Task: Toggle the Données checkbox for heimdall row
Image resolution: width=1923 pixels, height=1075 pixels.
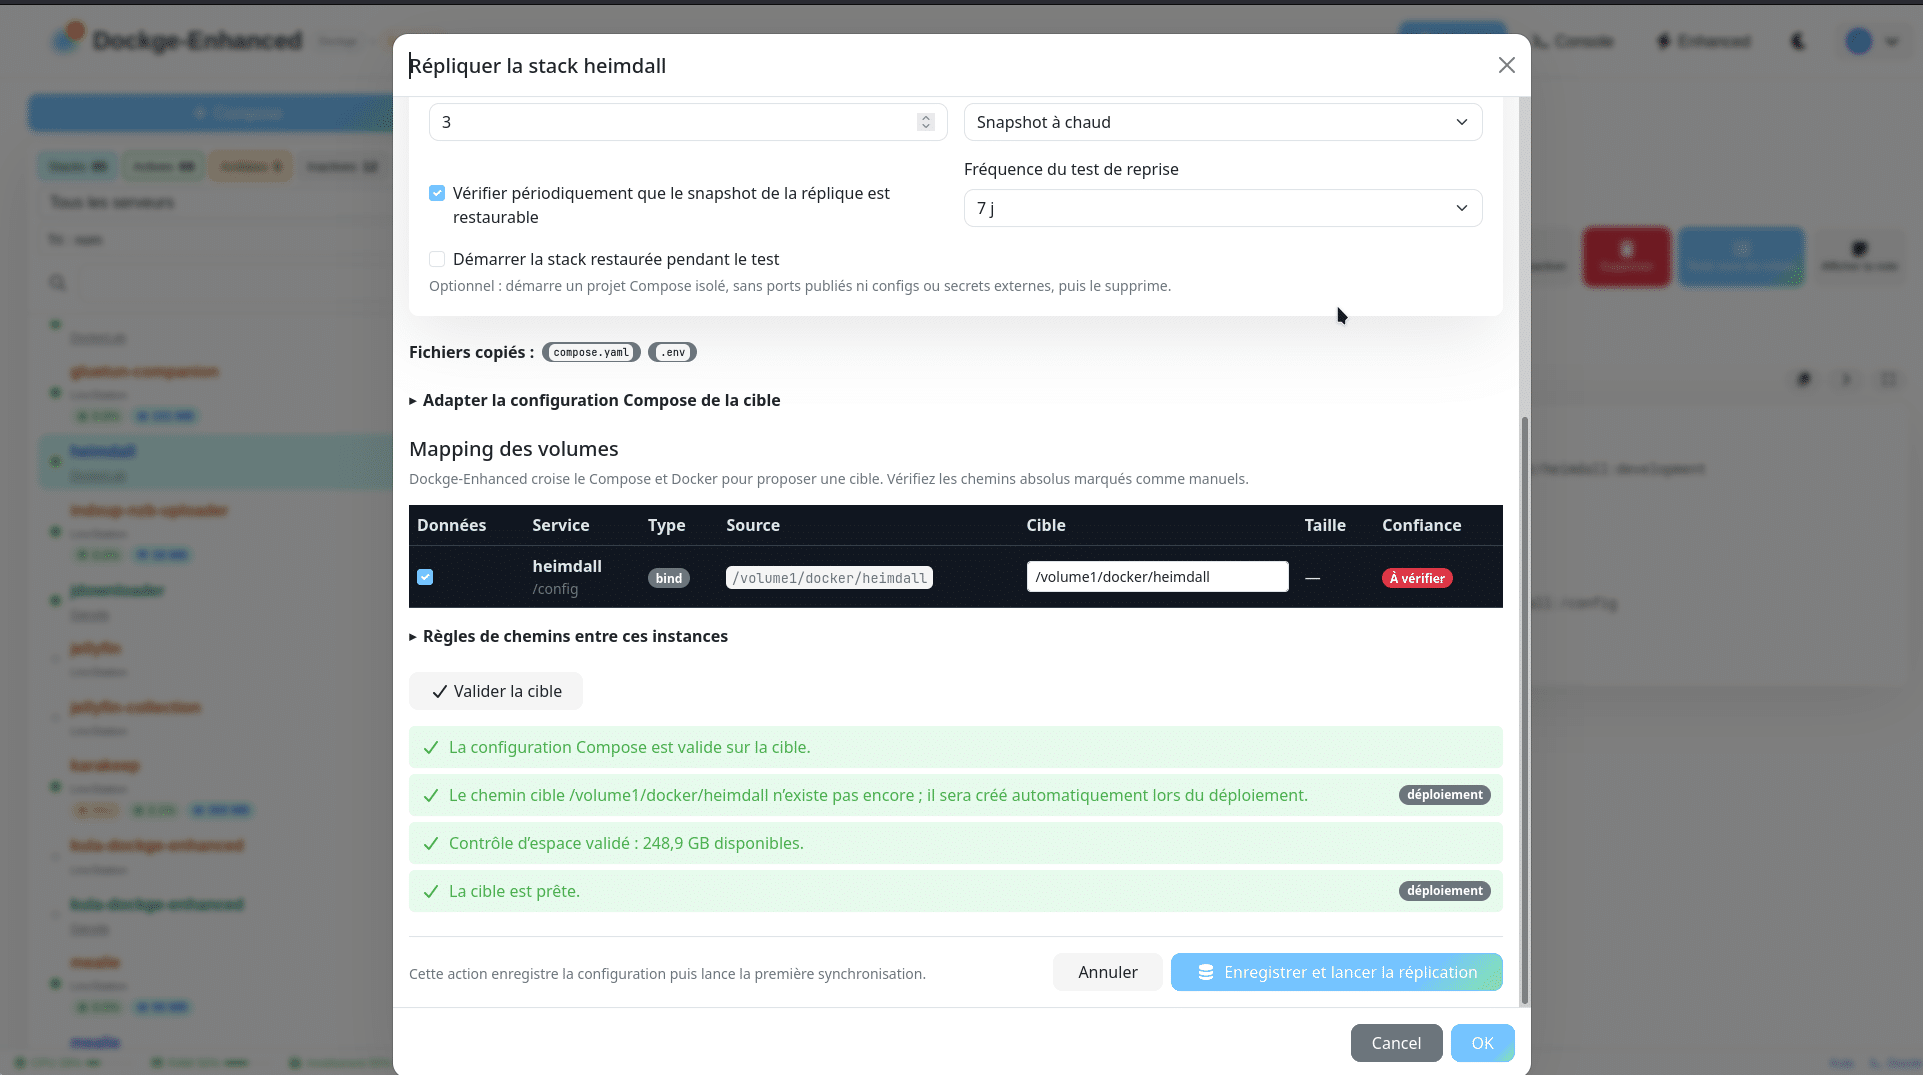Action: point(425,577)
